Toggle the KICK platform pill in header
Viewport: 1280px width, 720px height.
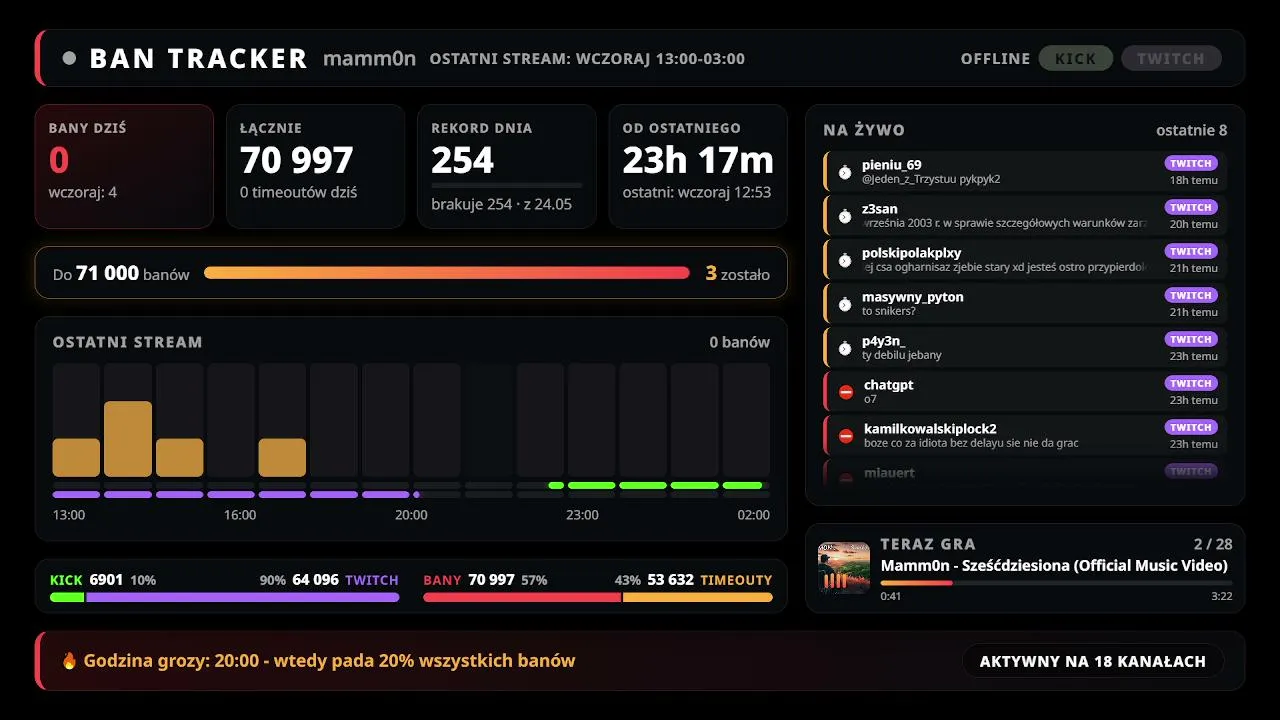tap(1076, 58)
